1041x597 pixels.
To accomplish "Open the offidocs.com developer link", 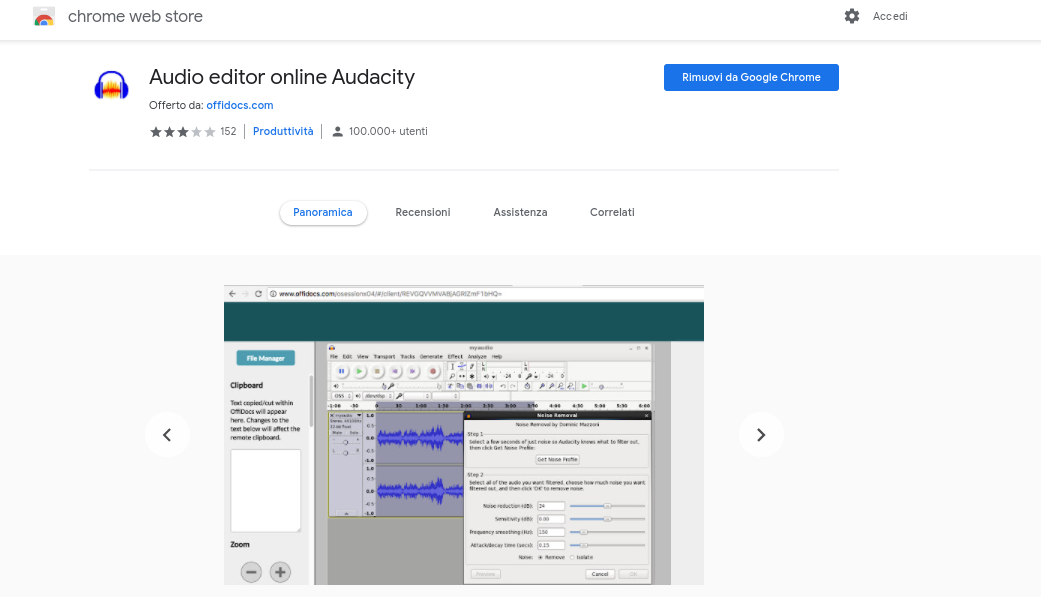I will click(240, 105).
